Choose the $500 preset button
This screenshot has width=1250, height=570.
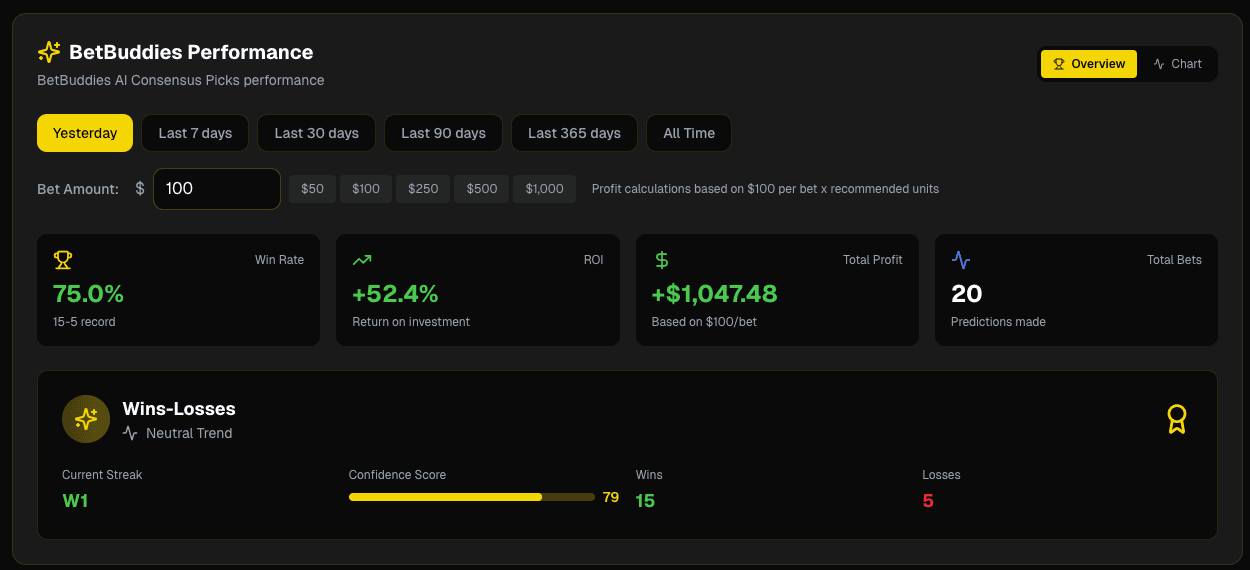click(x=481, y=189)
